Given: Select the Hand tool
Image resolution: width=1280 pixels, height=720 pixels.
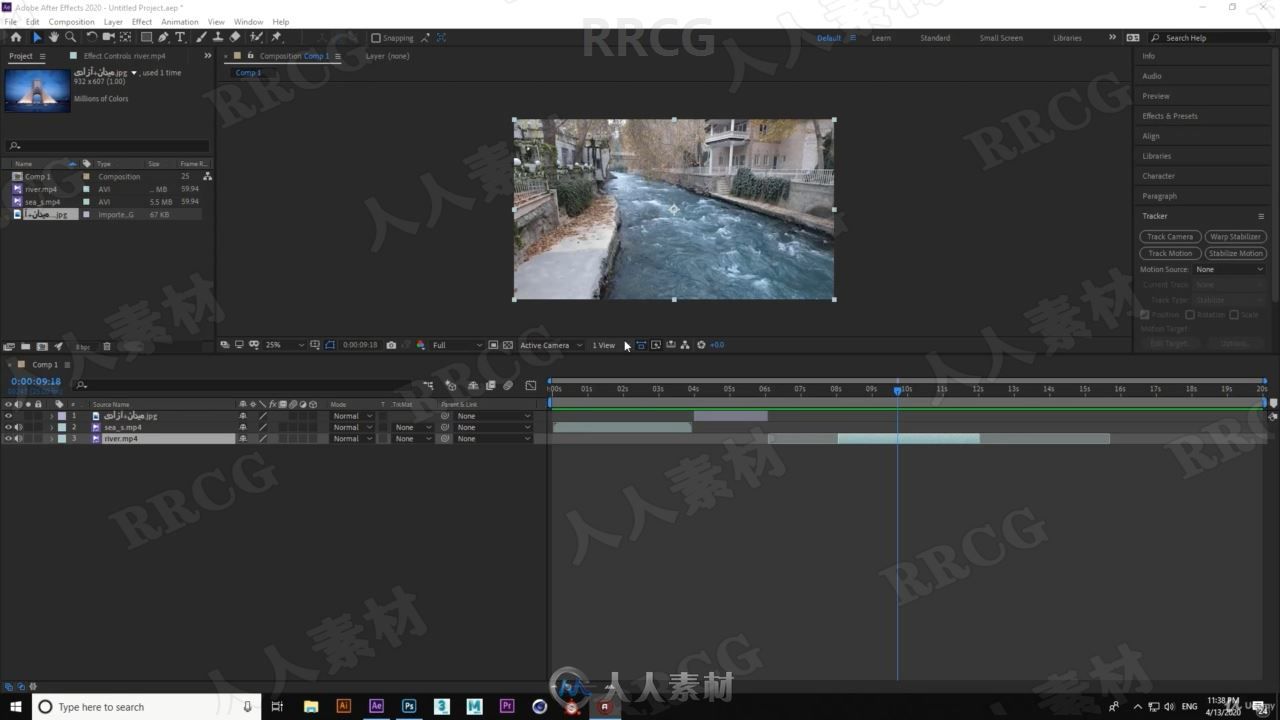Looking at the screenshot, I should point(54,37).
